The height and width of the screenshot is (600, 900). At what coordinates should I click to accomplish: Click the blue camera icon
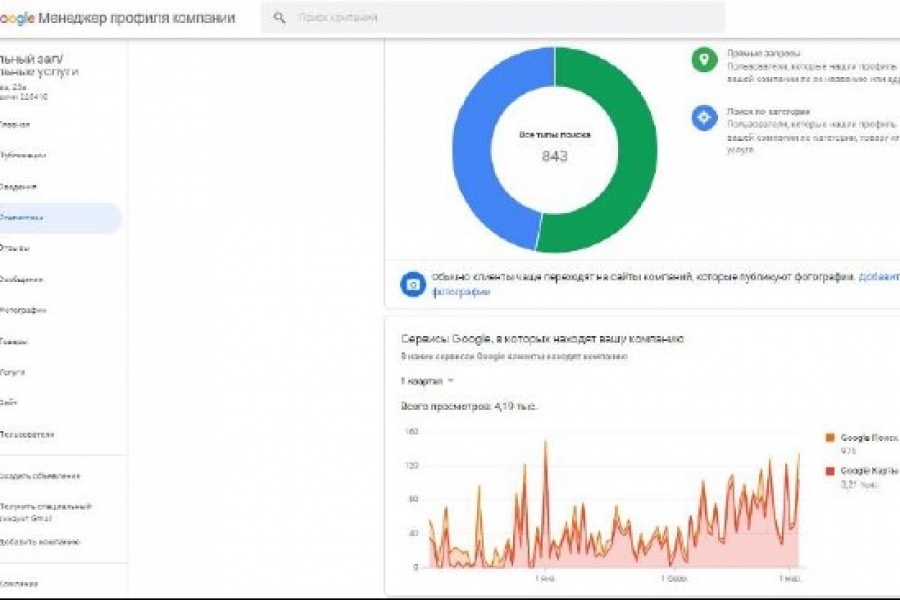point(413,284)
